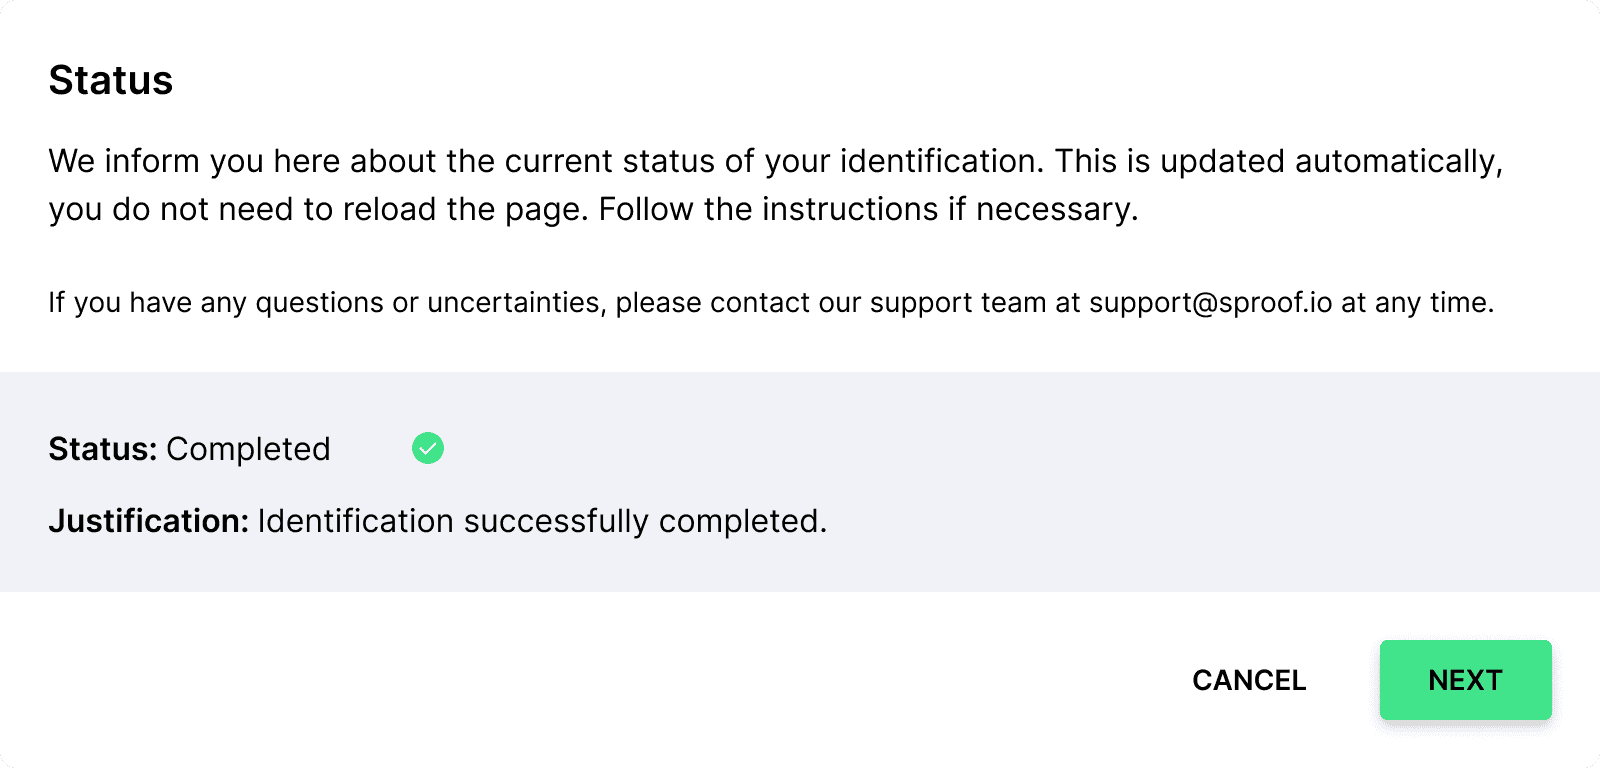Click the bold Justification: label

(x=148, y=521)
